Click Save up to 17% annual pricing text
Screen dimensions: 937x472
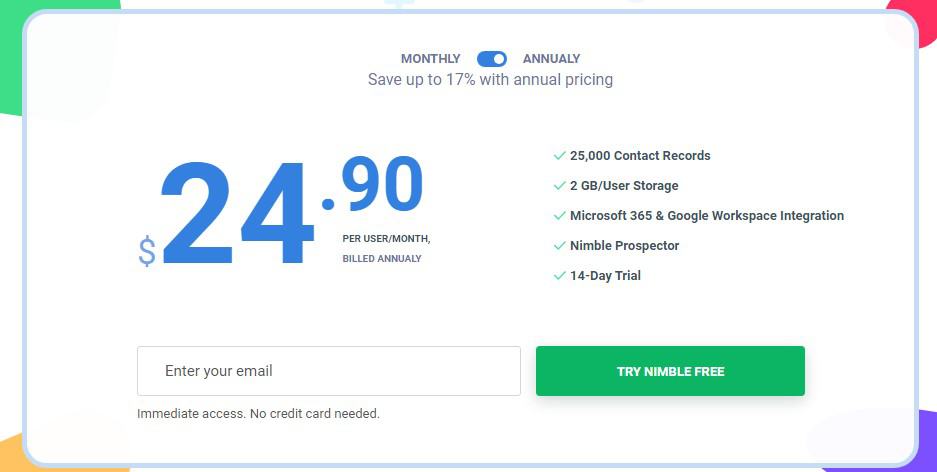click(490, 79)
